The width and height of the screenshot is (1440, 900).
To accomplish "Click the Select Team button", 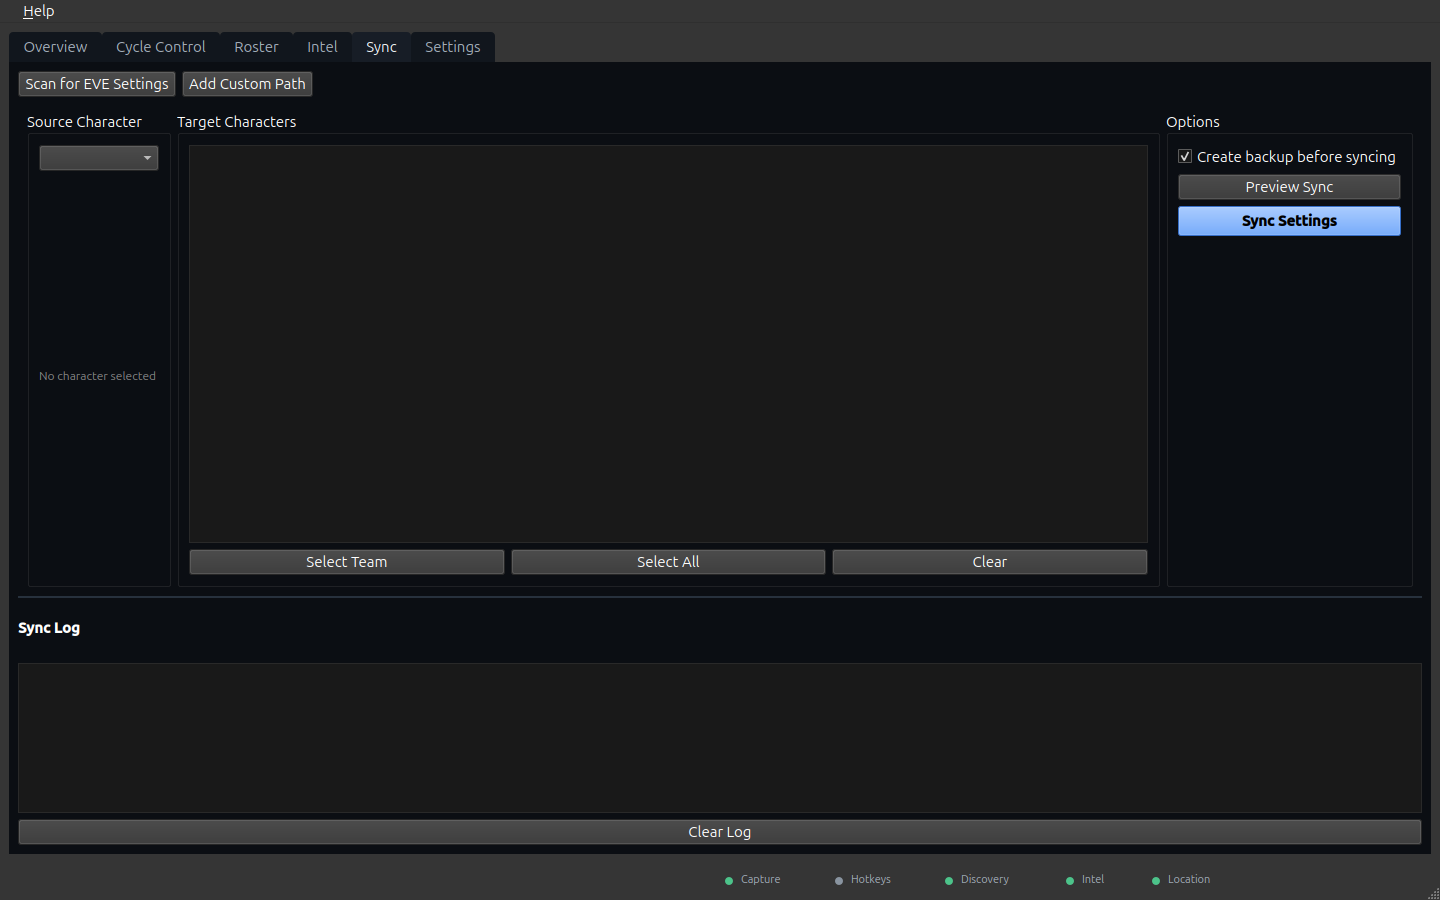I will click(x=347, y=562).
